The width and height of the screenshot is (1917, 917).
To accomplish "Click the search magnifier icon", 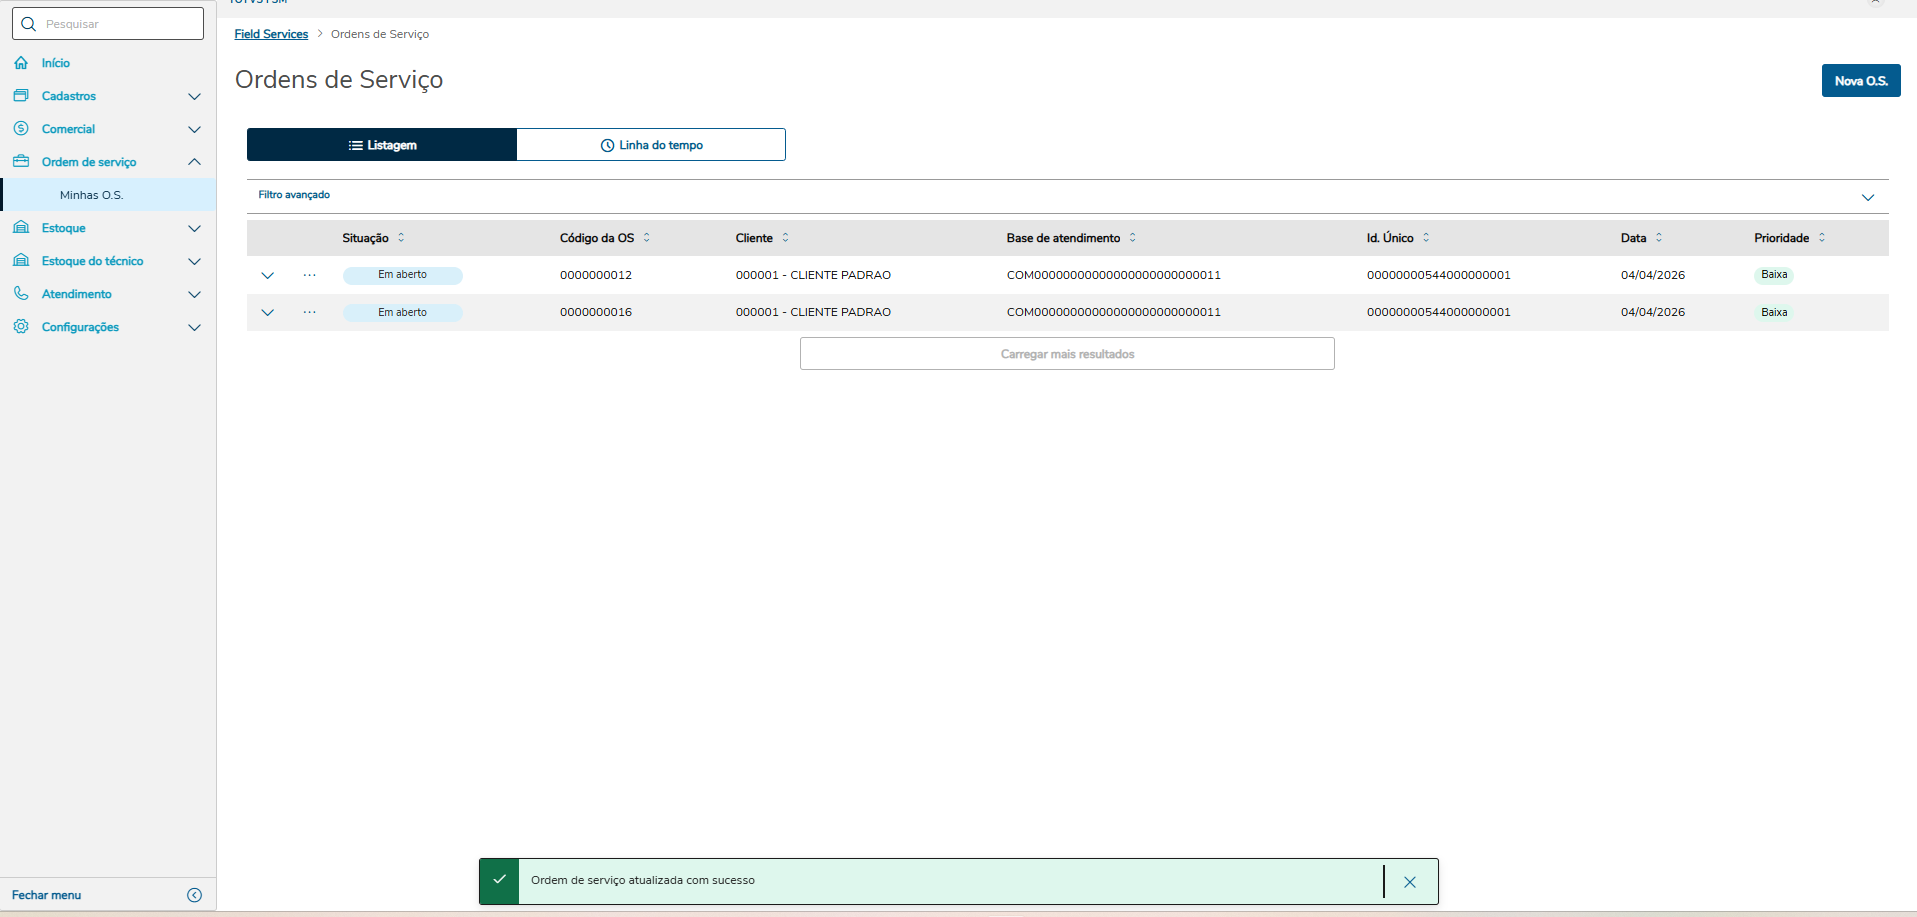I will [x=28, y=24].
